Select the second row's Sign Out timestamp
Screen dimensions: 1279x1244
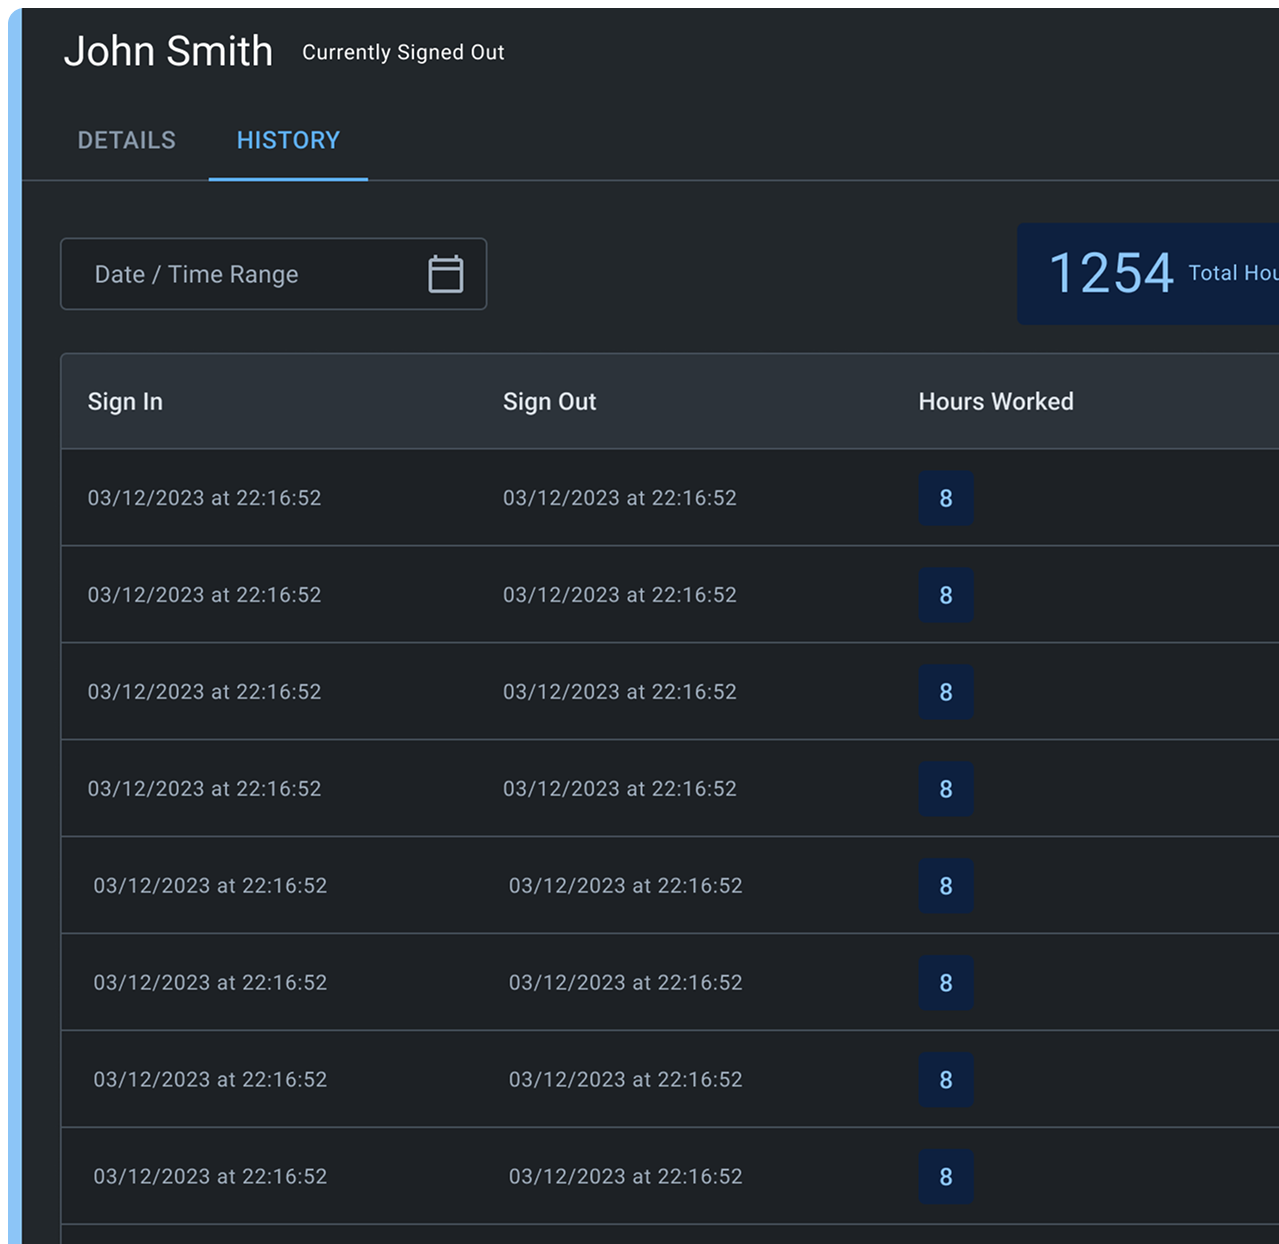(619, 595)
